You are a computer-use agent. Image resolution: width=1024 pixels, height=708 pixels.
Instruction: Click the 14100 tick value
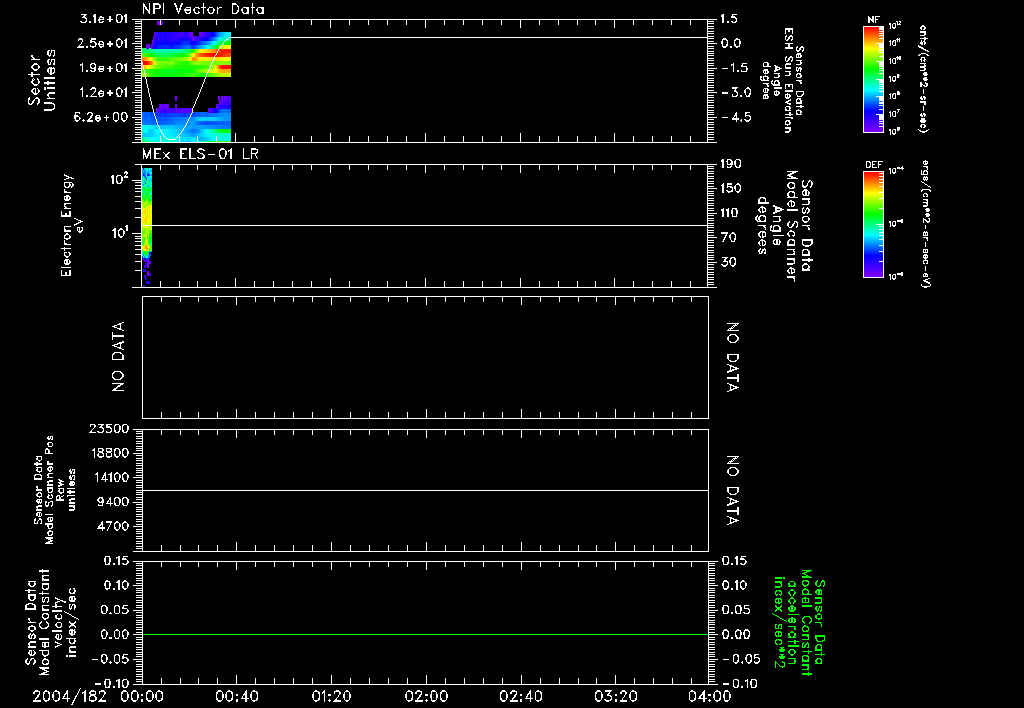(x=110, y=477)
